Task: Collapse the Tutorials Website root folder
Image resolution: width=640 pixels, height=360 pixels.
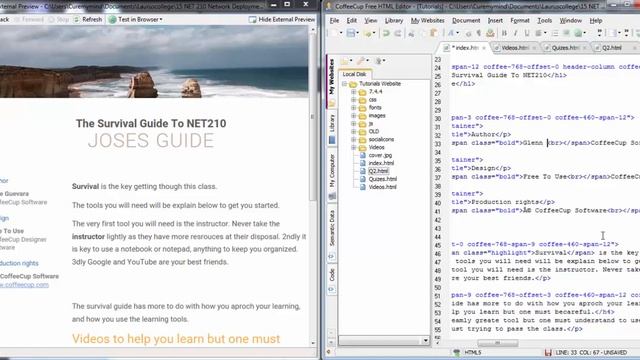Action: point(344,84)
